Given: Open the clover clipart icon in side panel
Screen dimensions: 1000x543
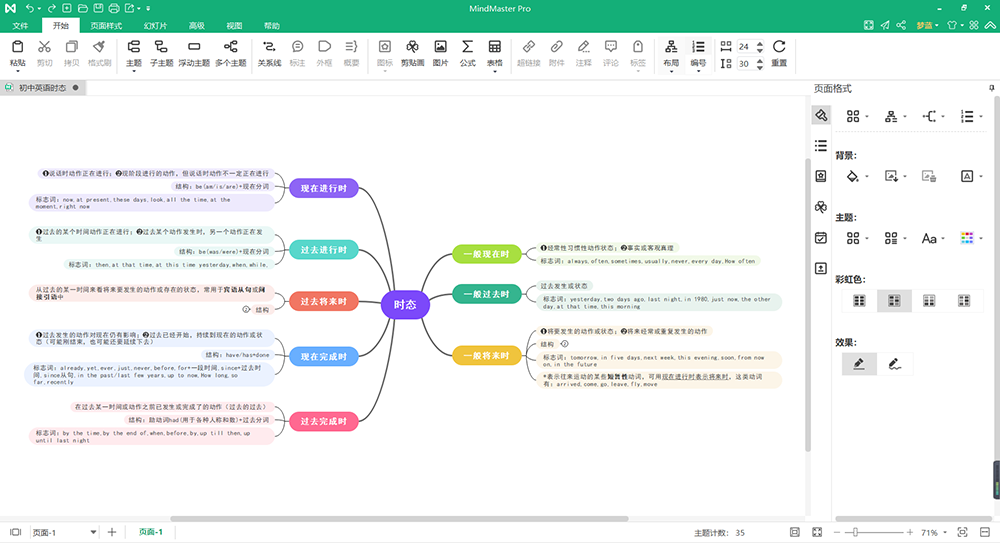Looking at the screenshot, I should (x=821, y=207).
